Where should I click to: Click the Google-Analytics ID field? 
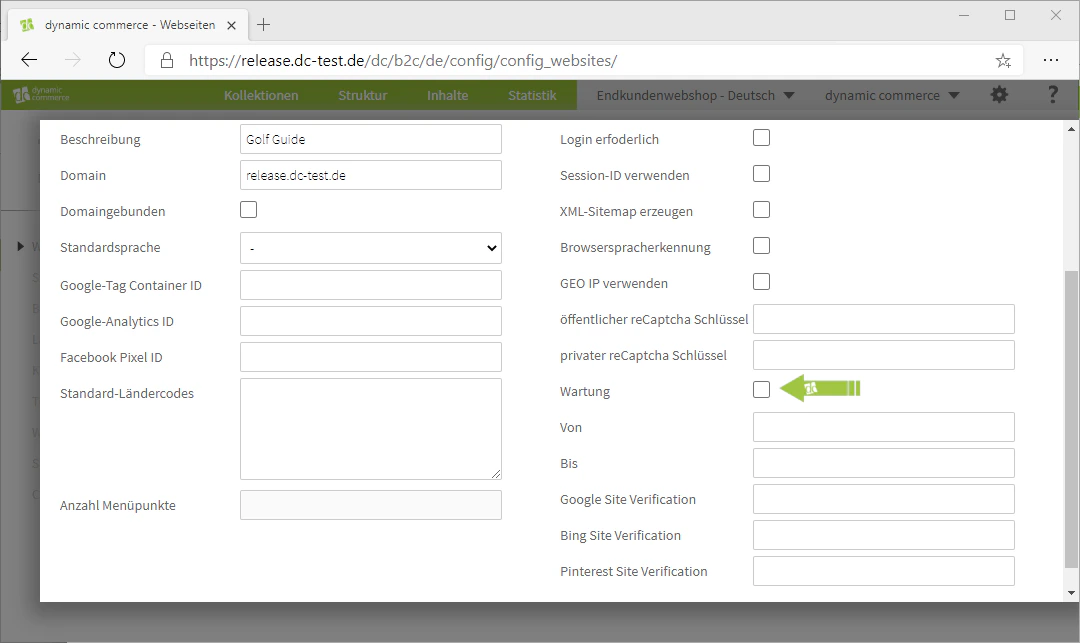pyautogui.click(x=371, y=321)
